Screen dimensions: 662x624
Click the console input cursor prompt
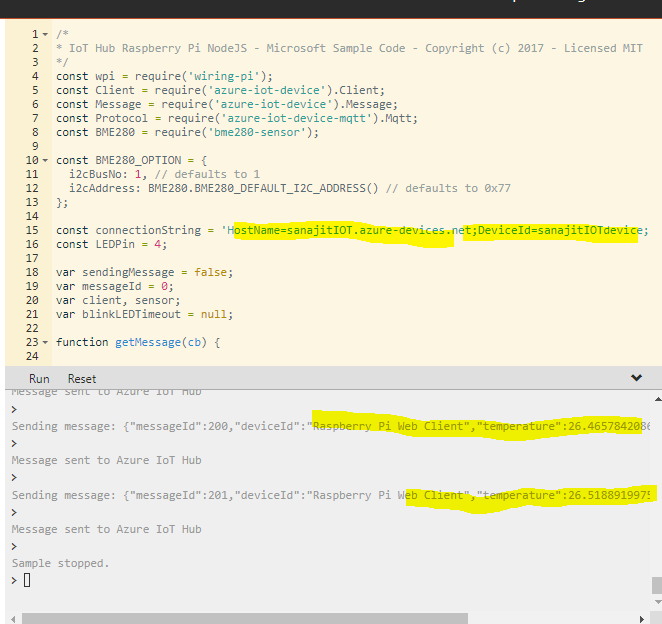[27, 580]
